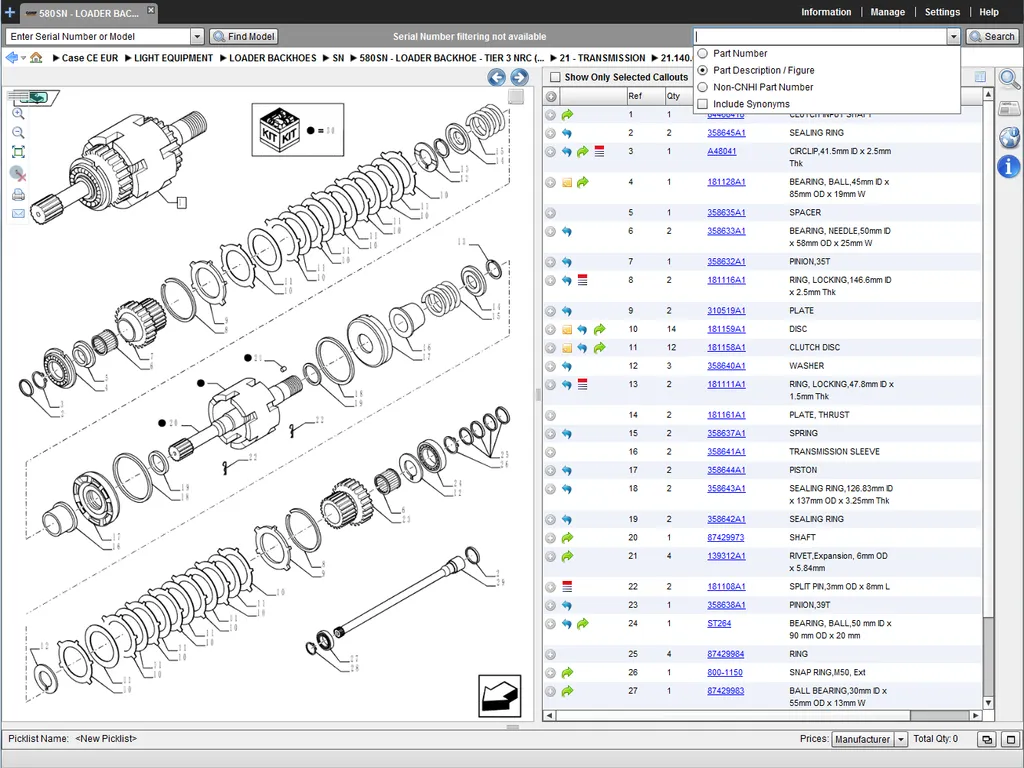This screenshot has height=768, width=1024.
Task: Click the single window icon in status bar
Action: (1011, 739)
